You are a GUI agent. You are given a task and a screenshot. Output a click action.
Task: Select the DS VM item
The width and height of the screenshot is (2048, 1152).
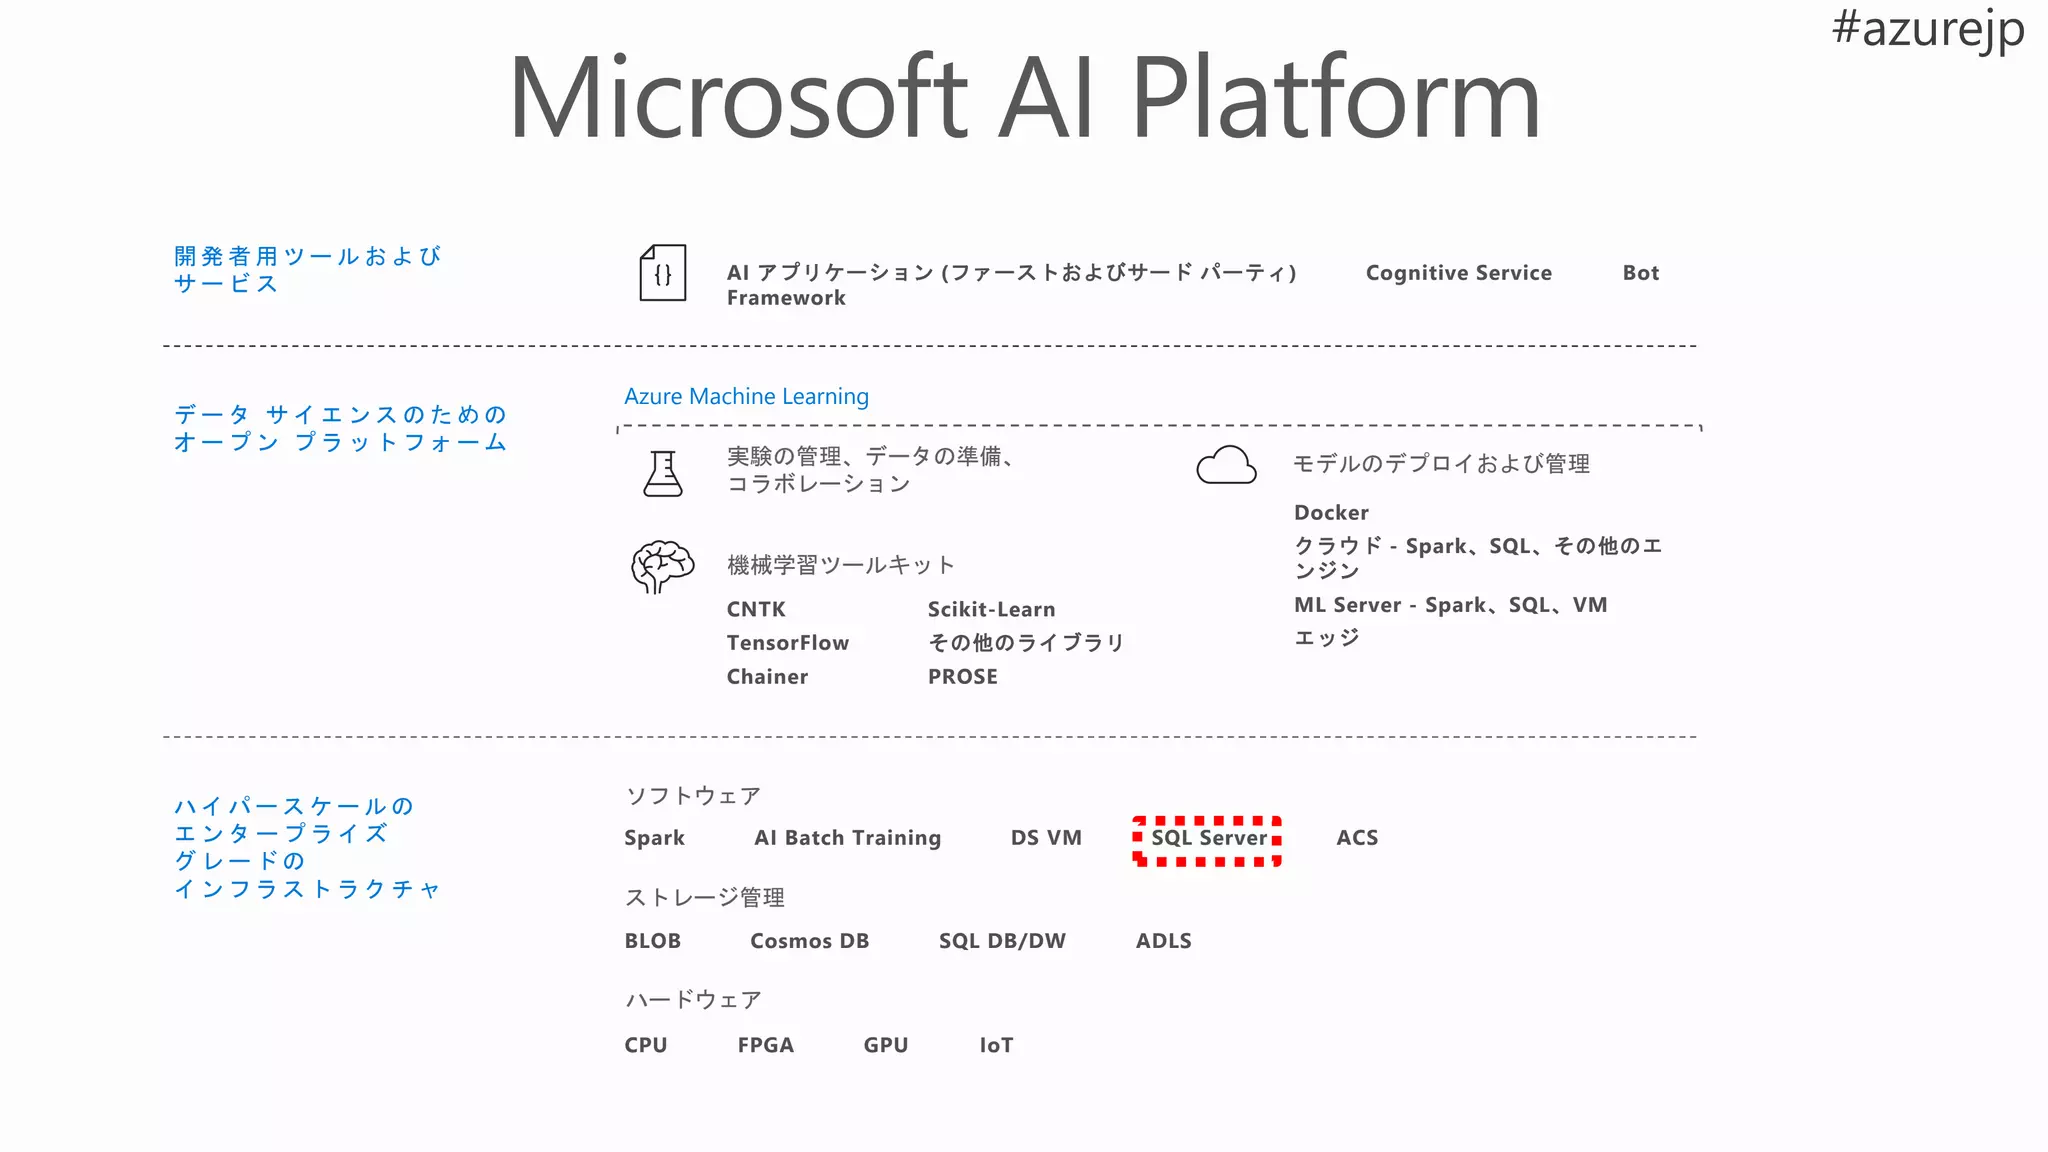tap(1046, 838)
